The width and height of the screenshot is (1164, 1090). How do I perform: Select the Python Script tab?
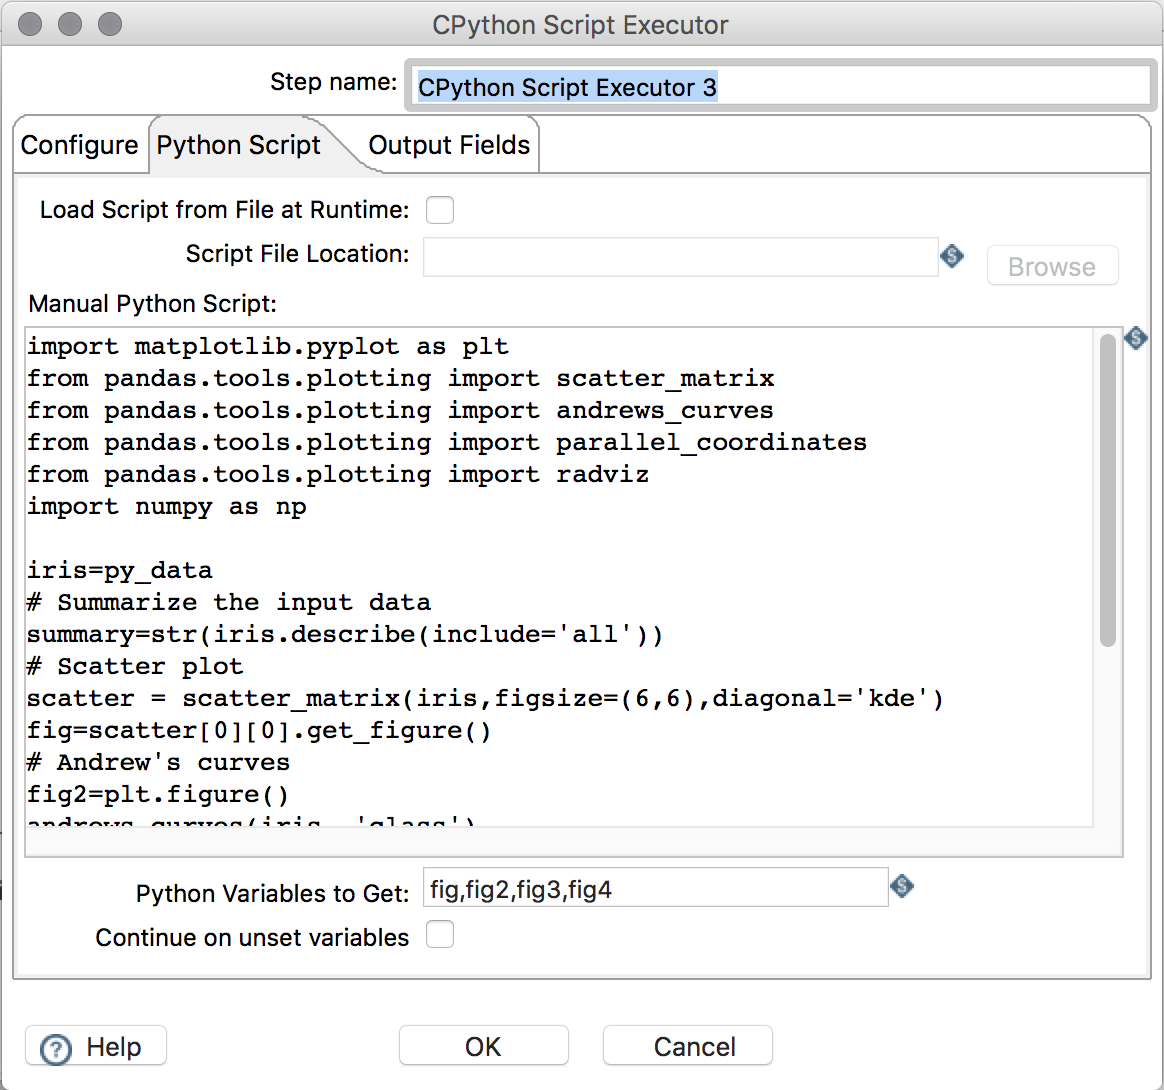click(x=239, y=145)
